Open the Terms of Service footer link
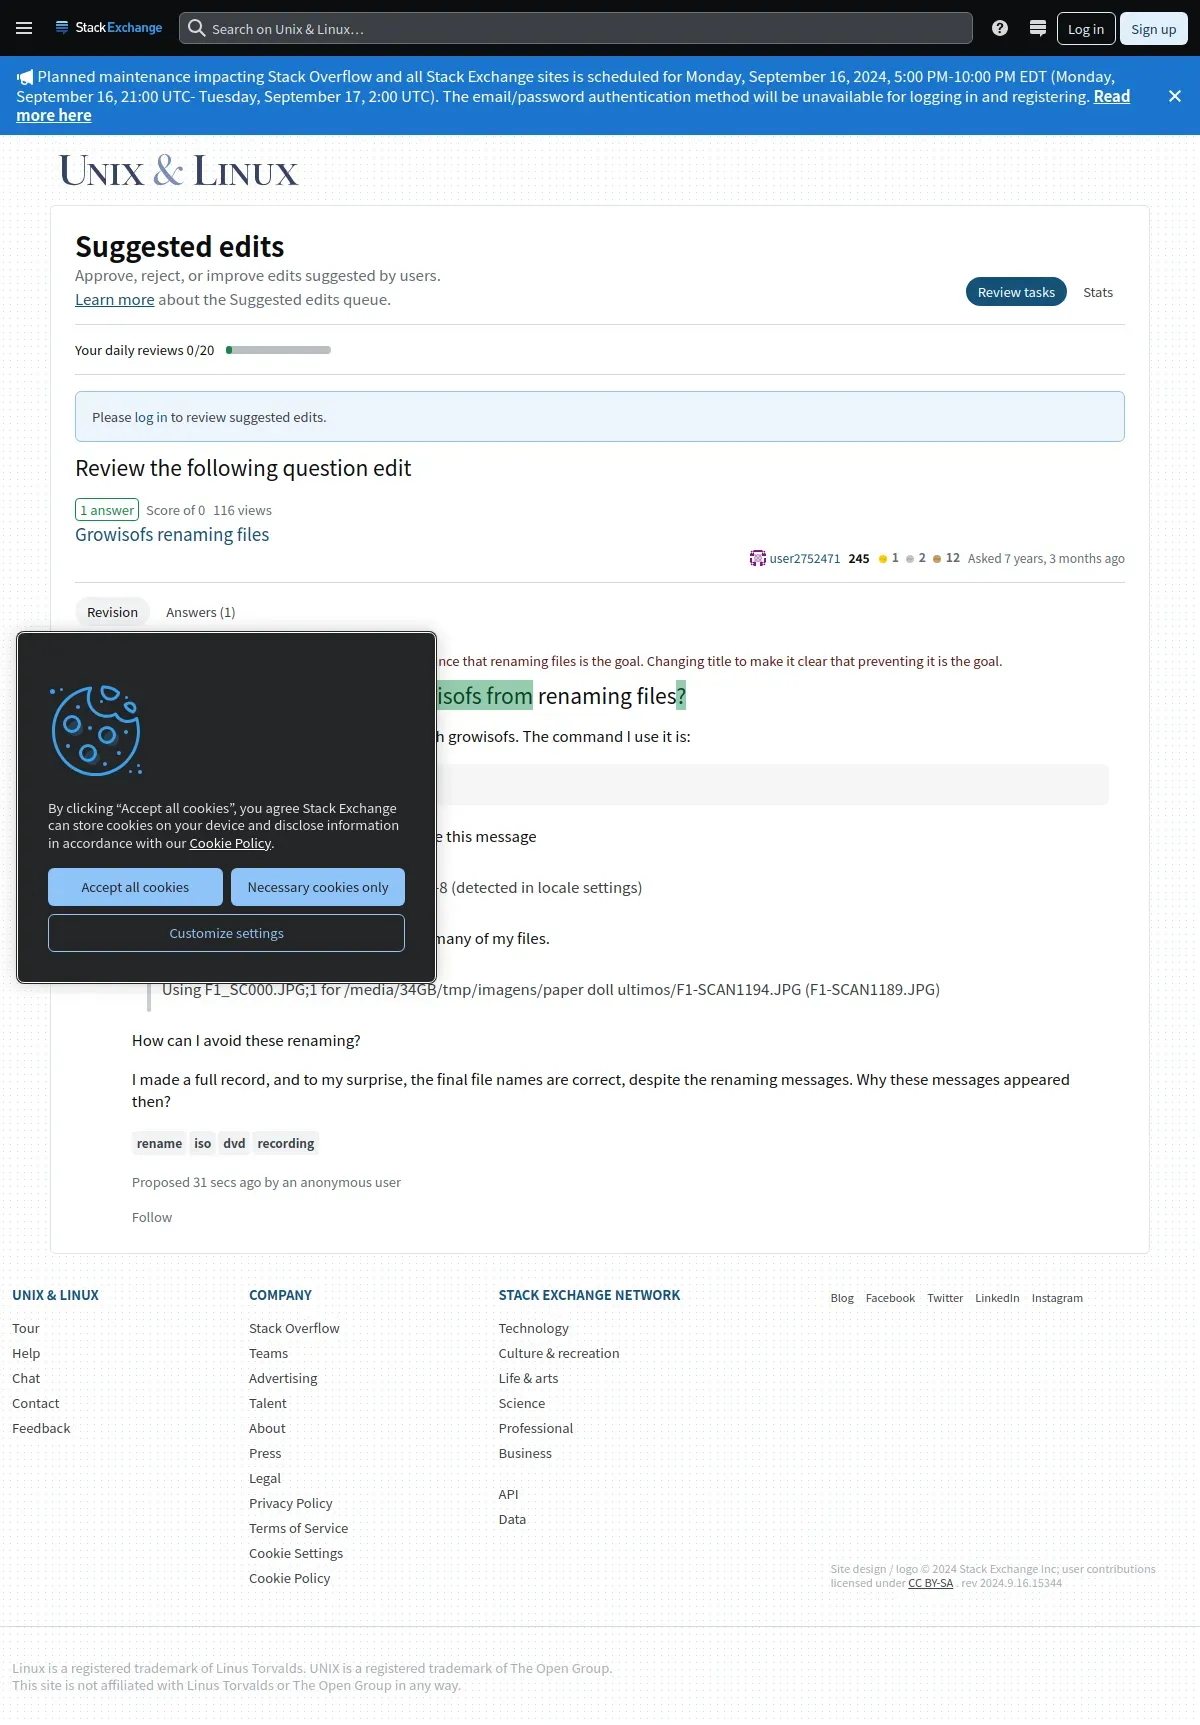Image resolution: width=1200 pixels, height=1725 pixels. [x=299, y=1528]
